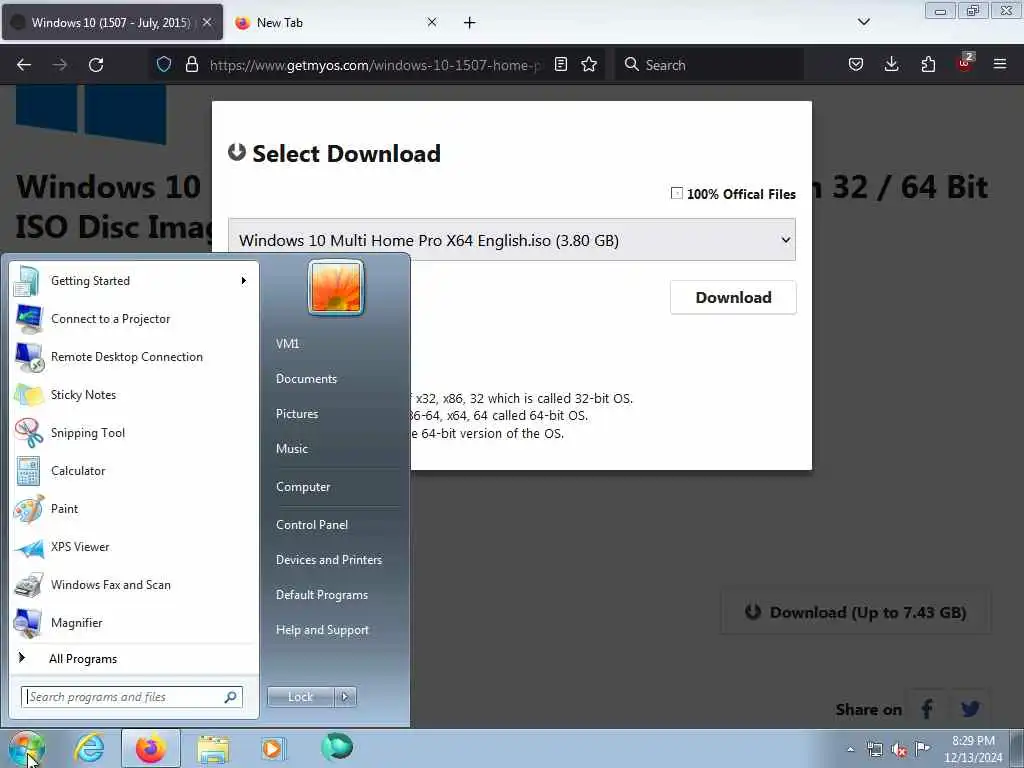Open the tracking protection shield icon
The image size is (1024, 768).
(164, 65)
